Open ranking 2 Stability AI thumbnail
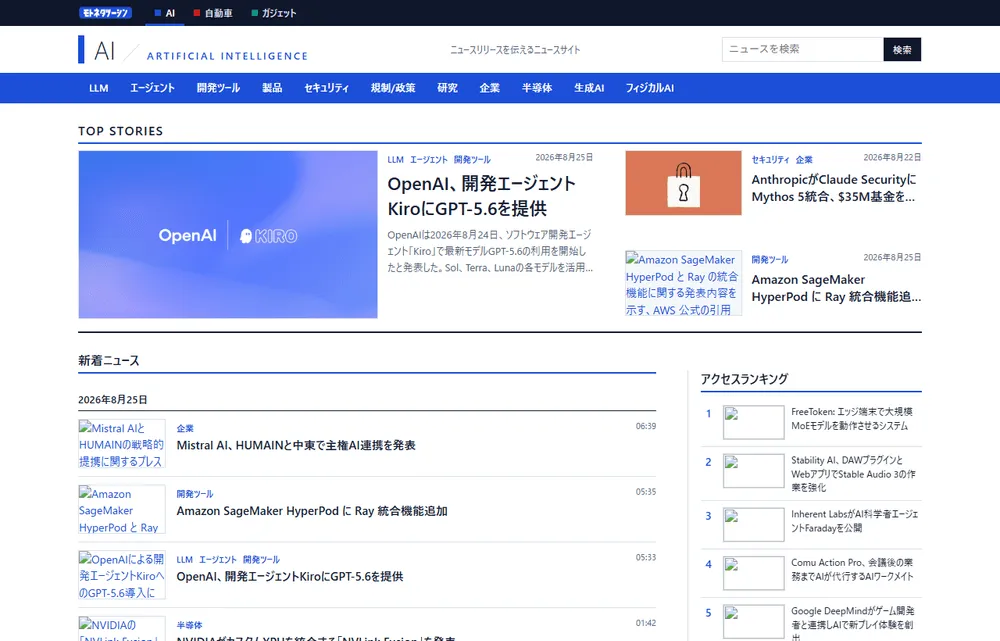 click(x=753, y=471)
